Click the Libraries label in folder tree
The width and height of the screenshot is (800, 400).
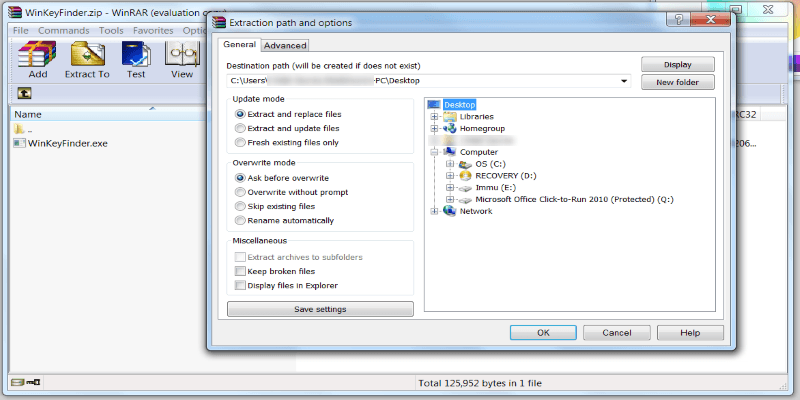coord(477,116)
